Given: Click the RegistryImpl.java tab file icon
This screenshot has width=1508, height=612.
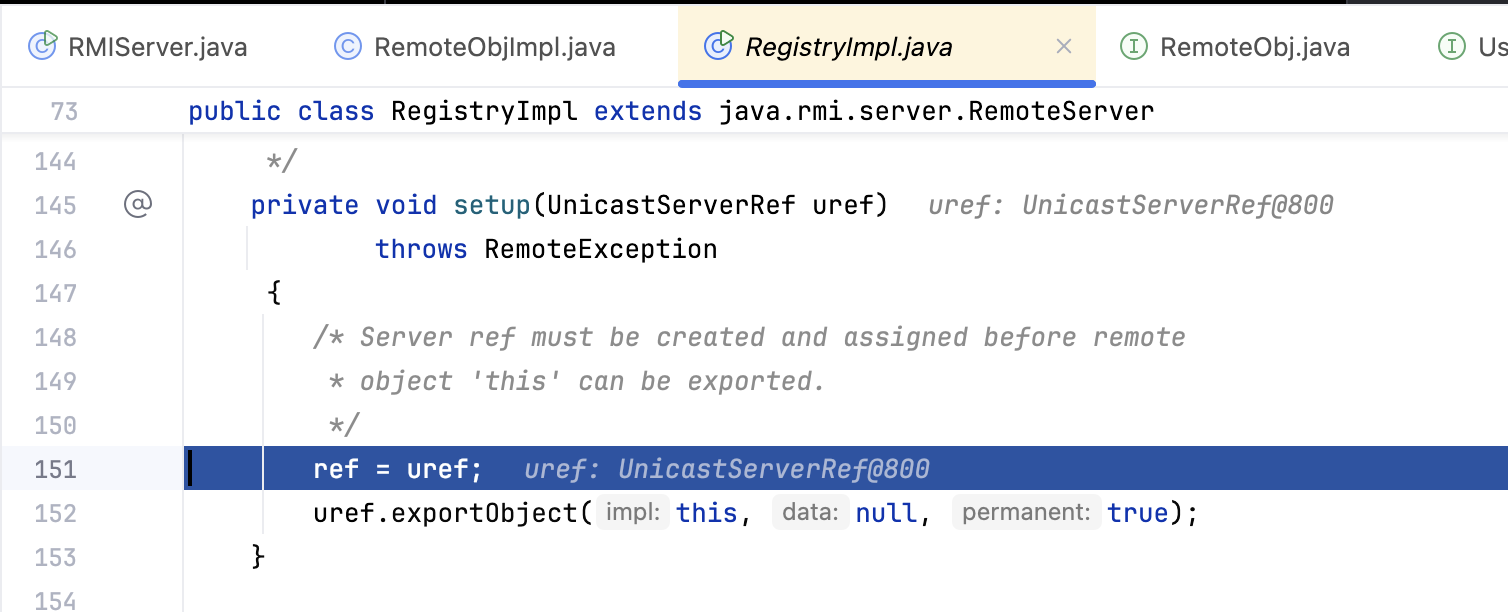Looking at the screenshot, I should point(719,46).
